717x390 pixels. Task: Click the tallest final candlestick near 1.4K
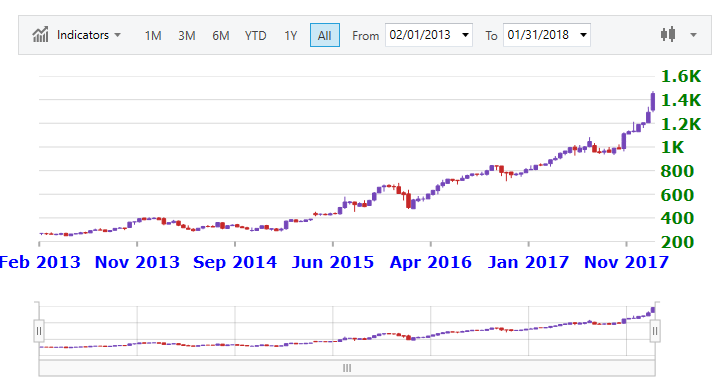pyautogui.click(x=653, y=102)
